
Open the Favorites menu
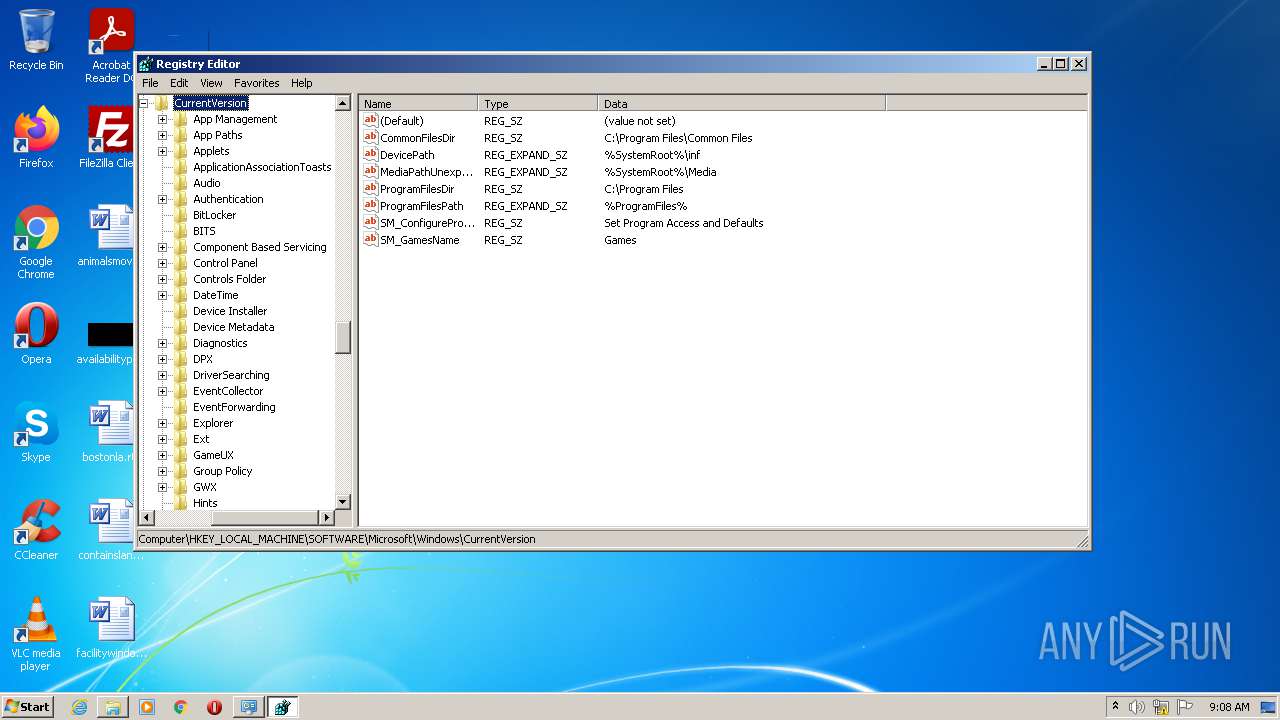(257, 83)
